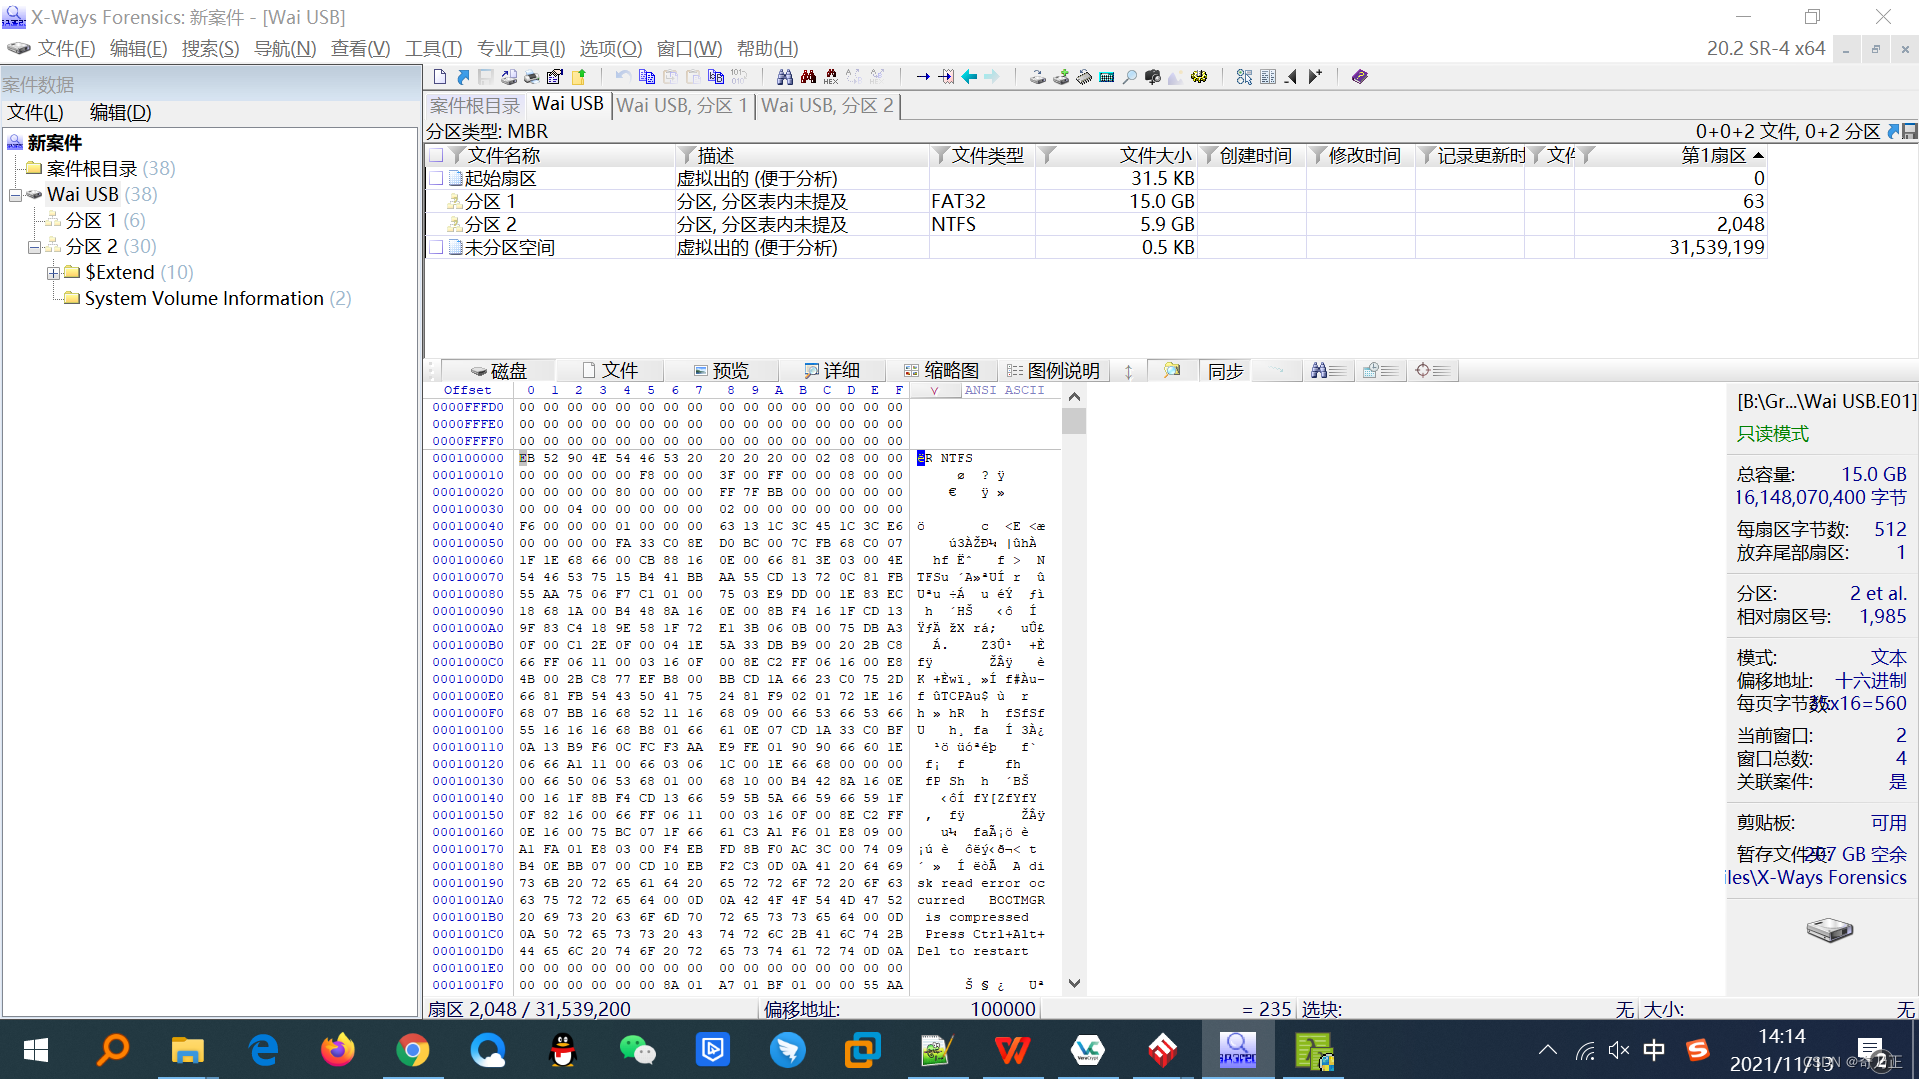Click the Copy block toolbar icon
The width and height of the screenshot is (1919, 1079).
pyautogui.click(x=647, y=76)
